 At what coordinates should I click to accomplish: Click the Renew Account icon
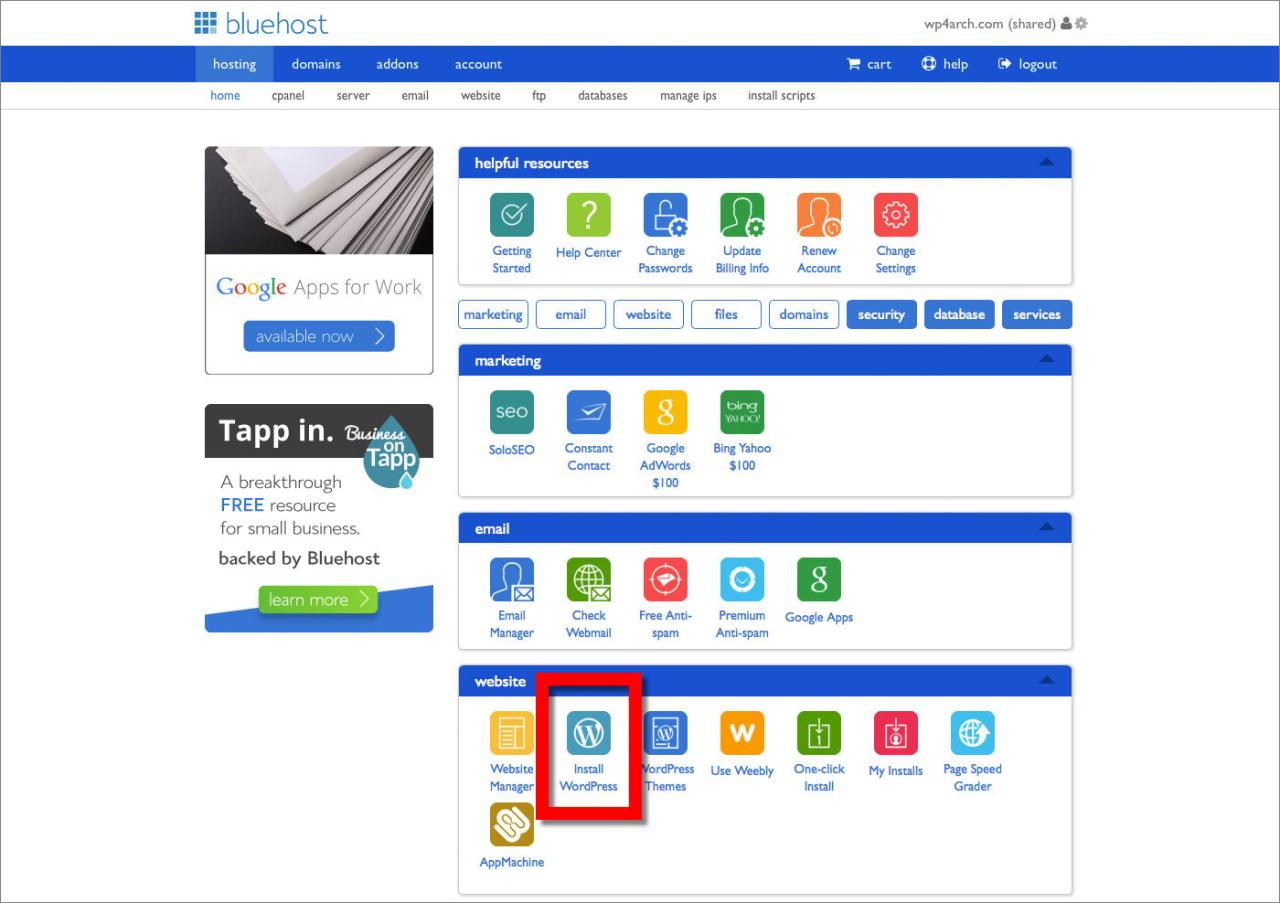click(x=819, y=215)
